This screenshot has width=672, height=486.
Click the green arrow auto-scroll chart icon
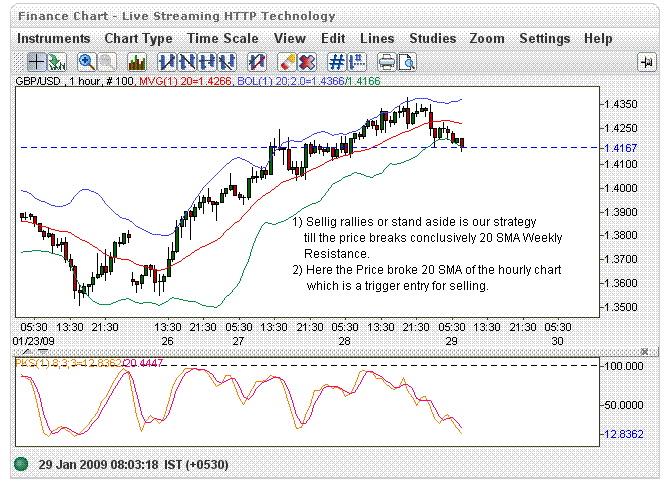57,62
